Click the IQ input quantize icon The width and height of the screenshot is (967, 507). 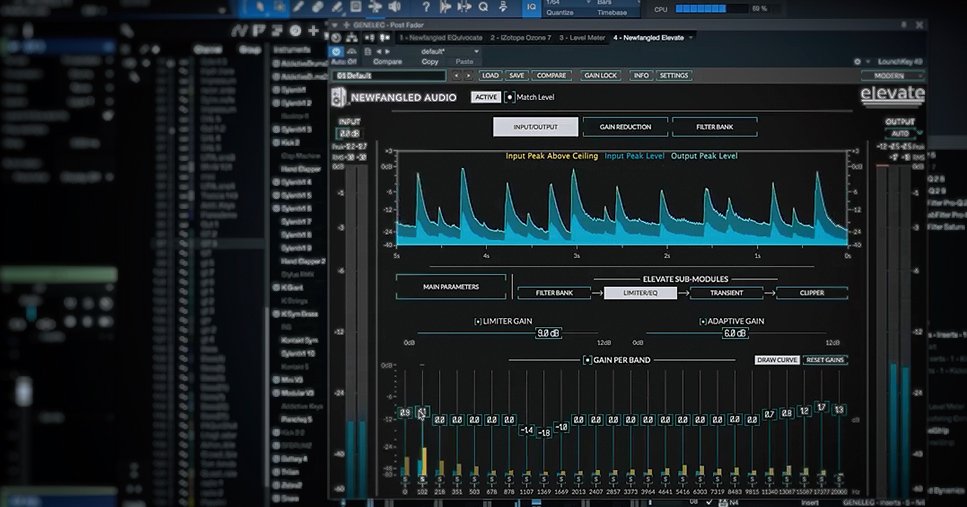[x=532, y=8]
